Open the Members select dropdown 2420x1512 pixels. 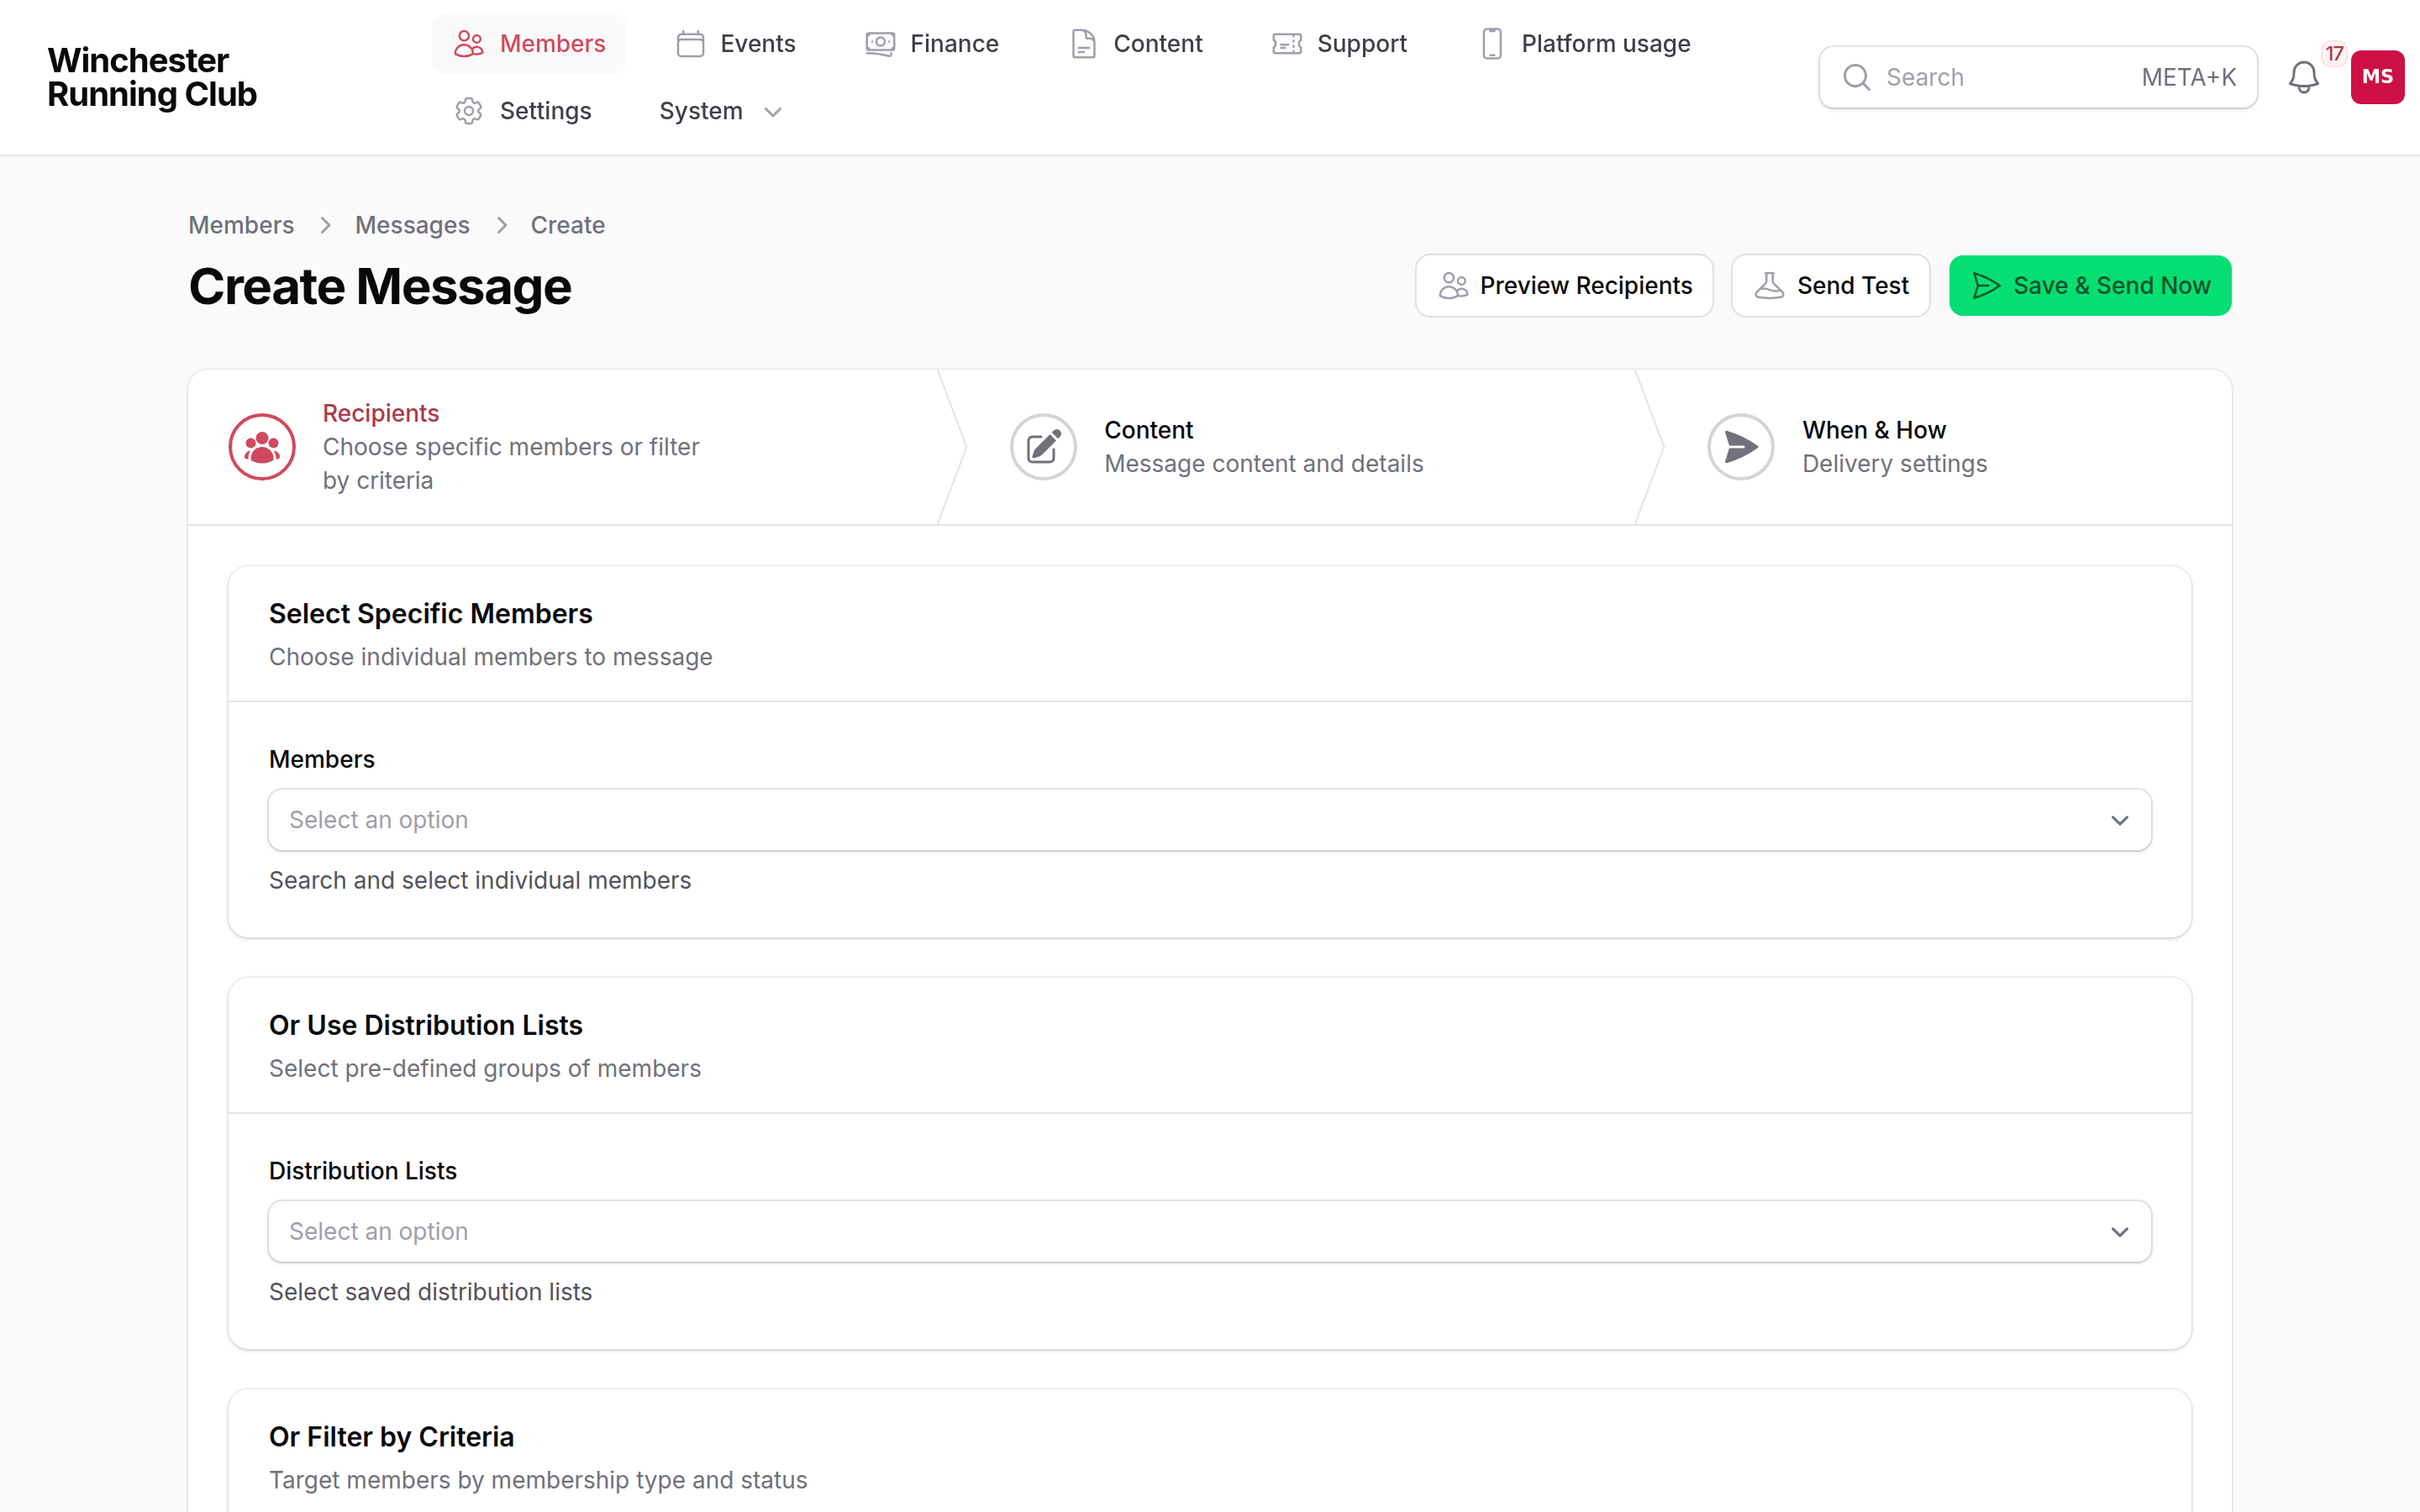pyautogui.click(x=1210, y=820)
